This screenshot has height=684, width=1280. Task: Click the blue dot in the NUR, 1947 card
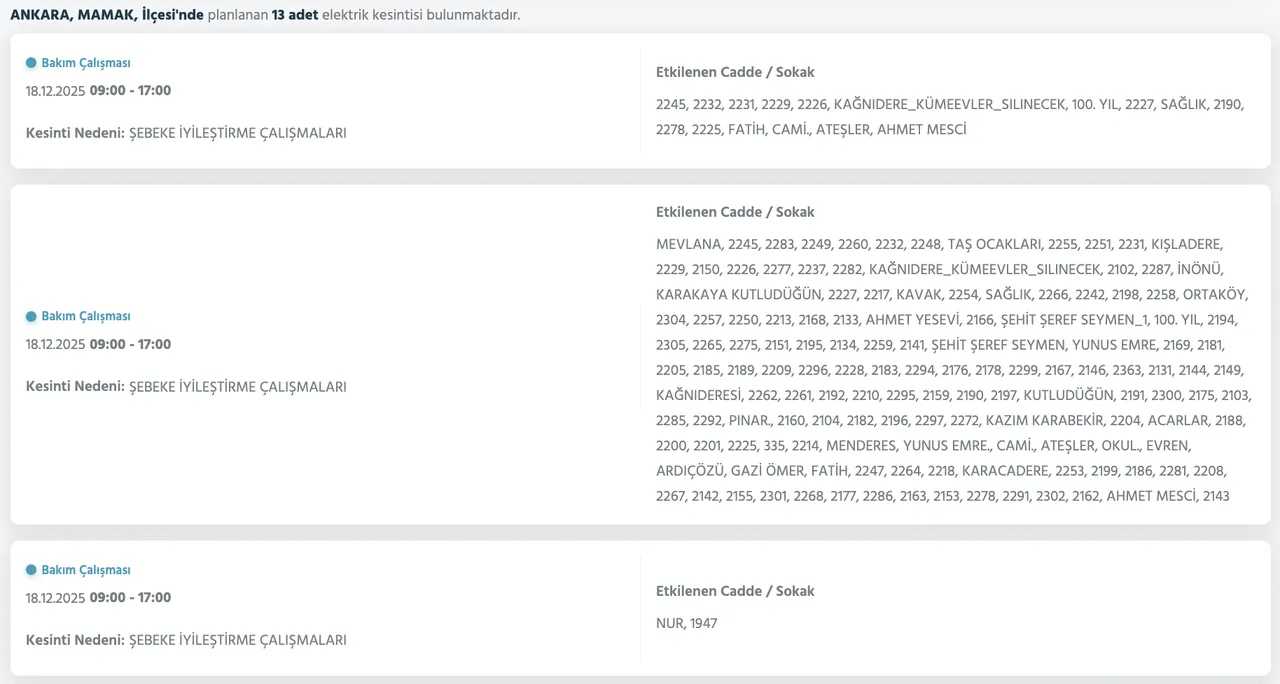tap(31, 570)
